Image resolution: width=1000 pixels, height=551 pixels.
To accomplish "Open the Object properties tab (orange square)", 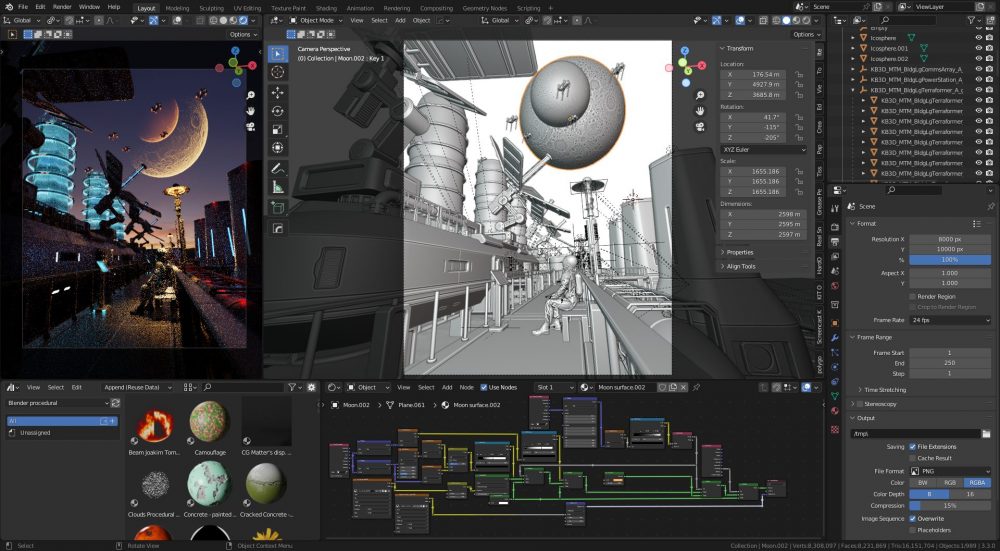I will pyautogui.click(x=835, y=323).
